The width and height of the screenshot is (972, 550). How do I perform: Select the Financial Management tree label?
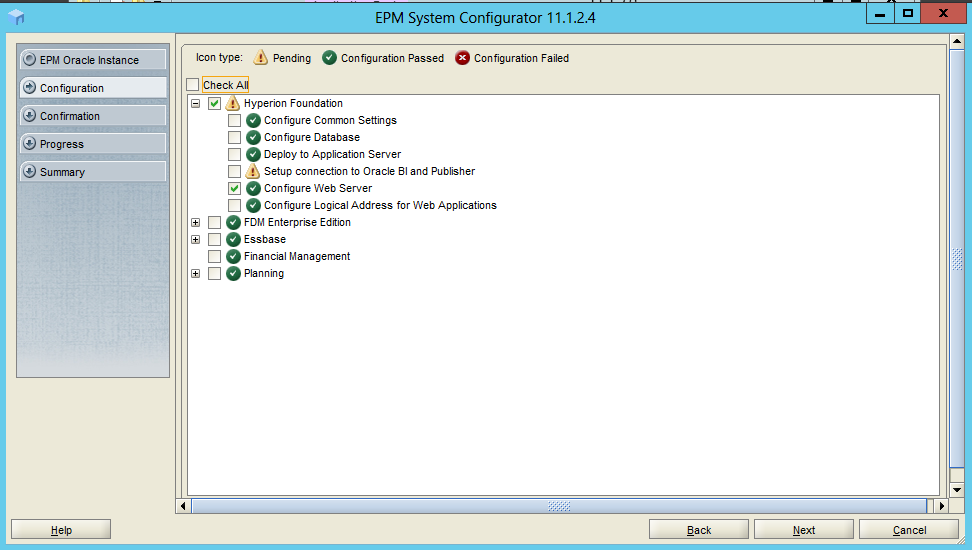pos(297,256)
